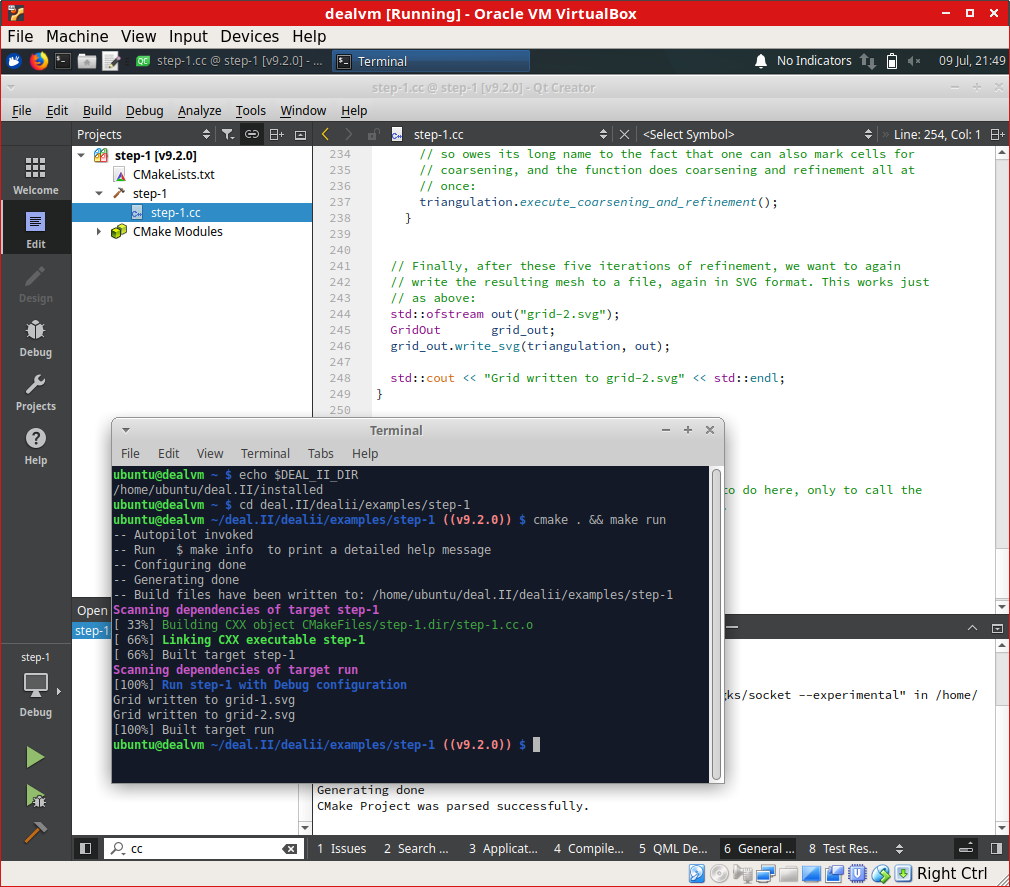The image size is (1010, 887).
Task: Open the output pane selector arrows
Action: click(899, 848)
